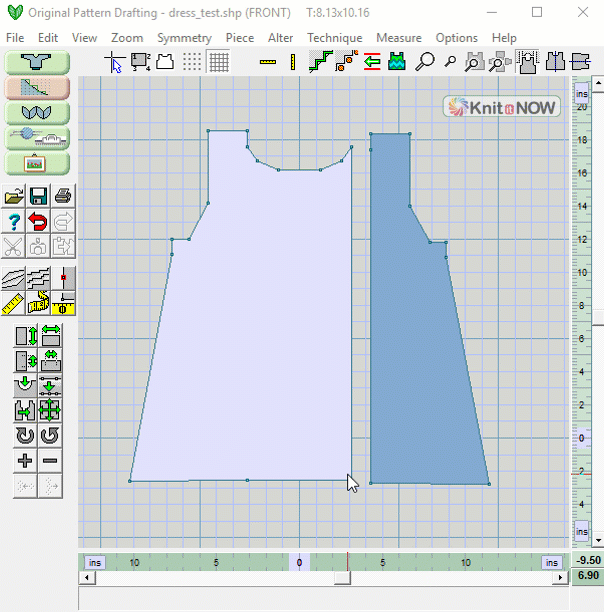Select the crosshair pointer tool
Image resolution: width=604 pixels, height=612 pixels.
pos(115,62)
